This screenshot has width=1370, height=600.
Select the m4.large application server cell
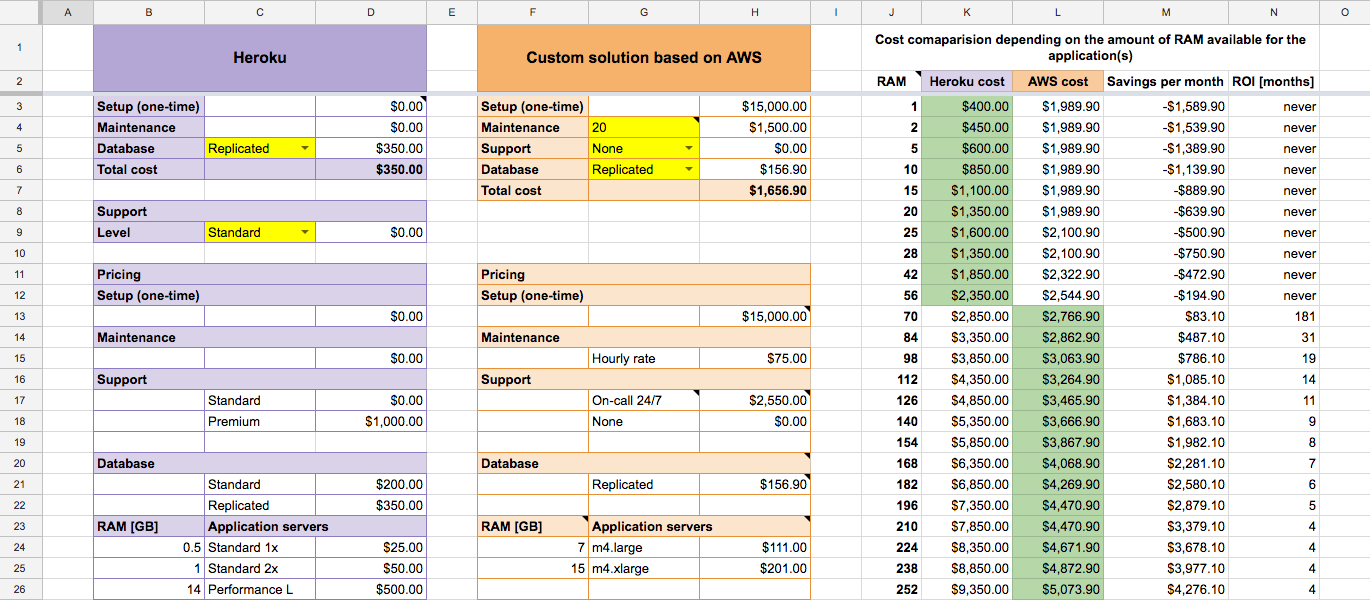pos(643,547)
